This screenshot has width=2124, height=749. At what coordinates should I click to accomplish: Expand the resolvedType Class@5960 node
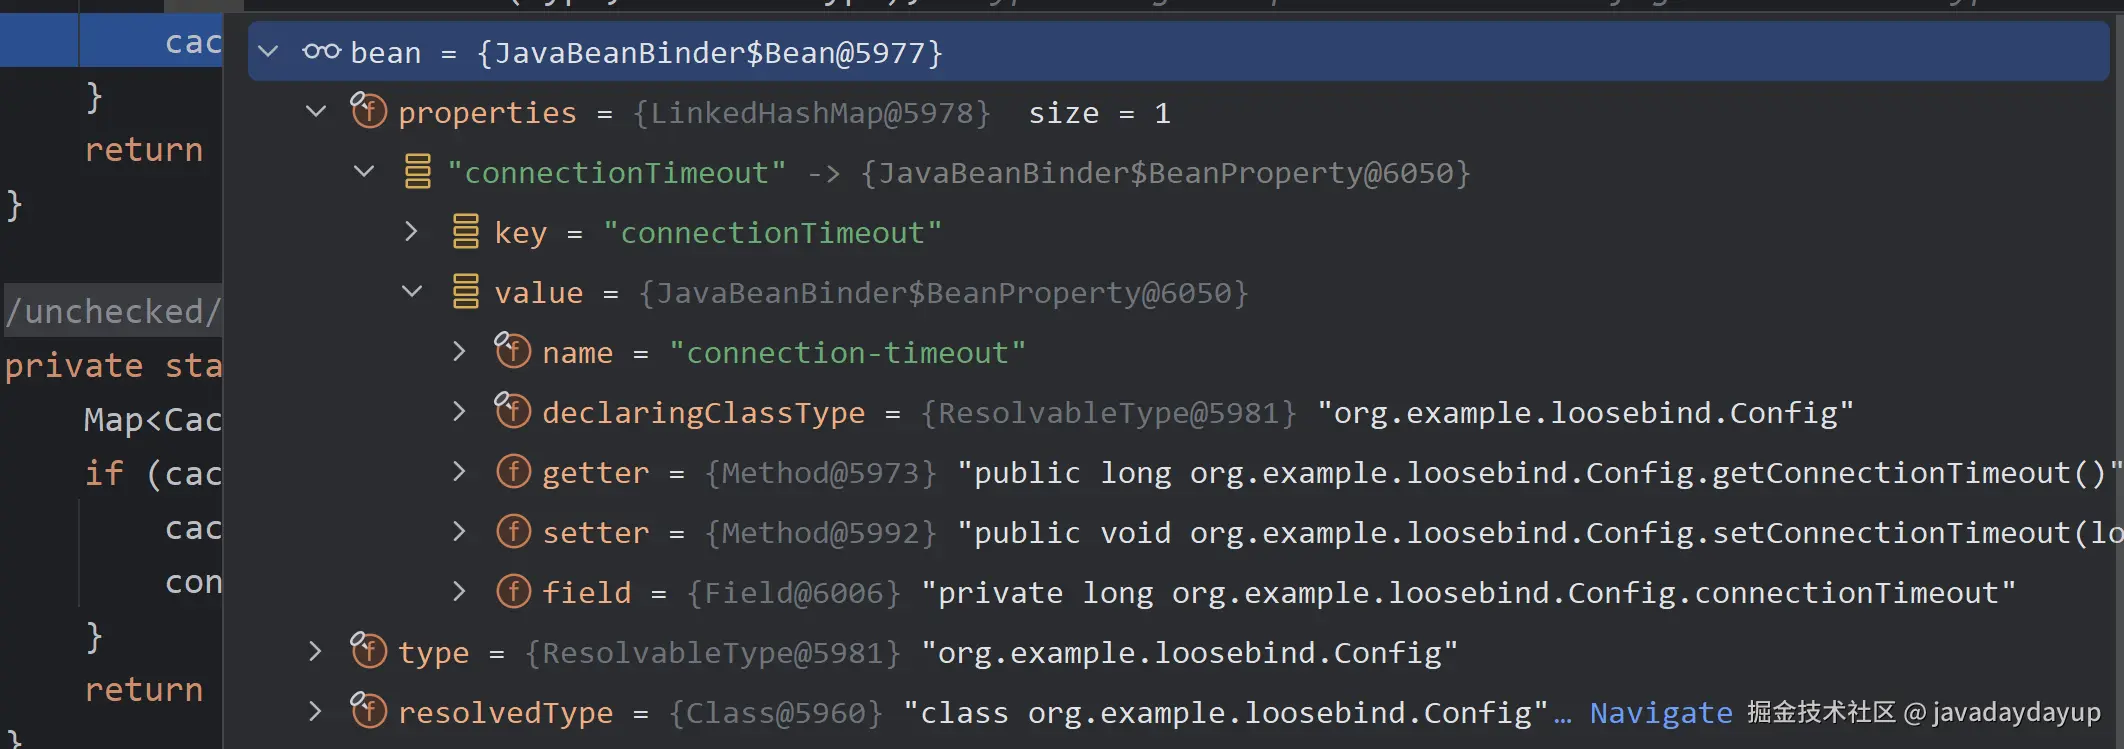(315, 711)
